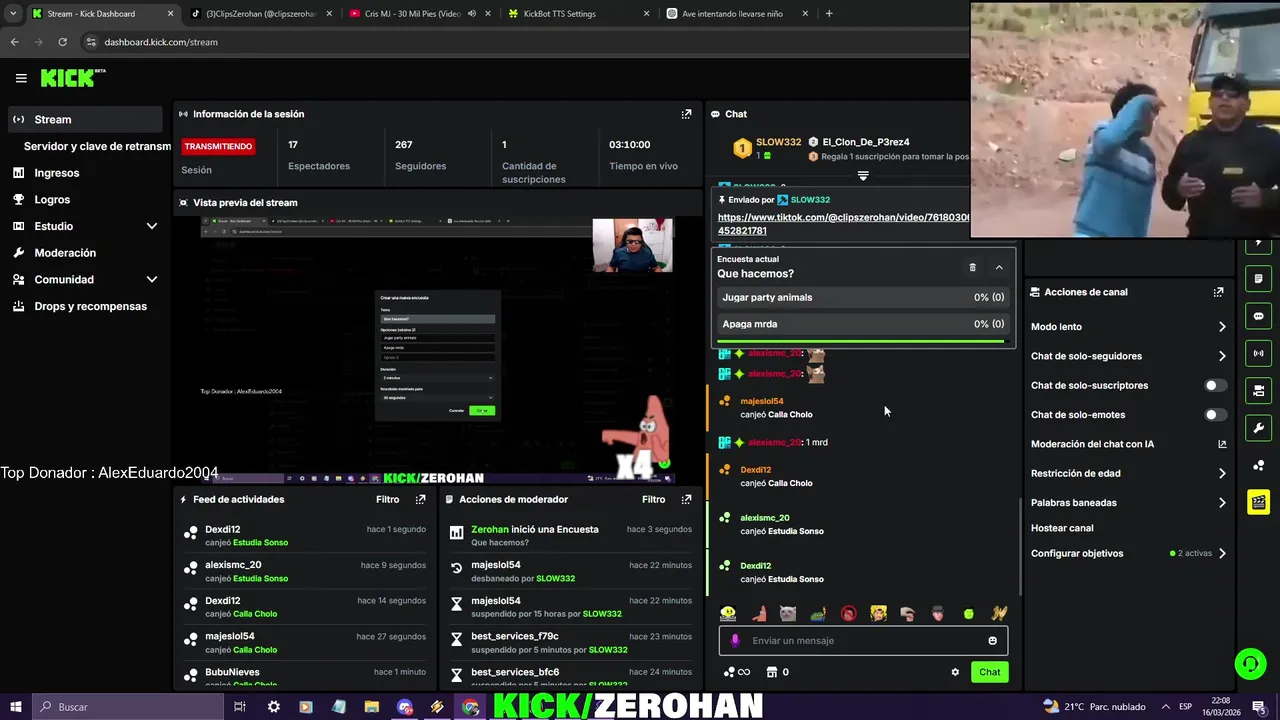
Task: Click the purple microphone icon in message box
Action: coord(735,641)
